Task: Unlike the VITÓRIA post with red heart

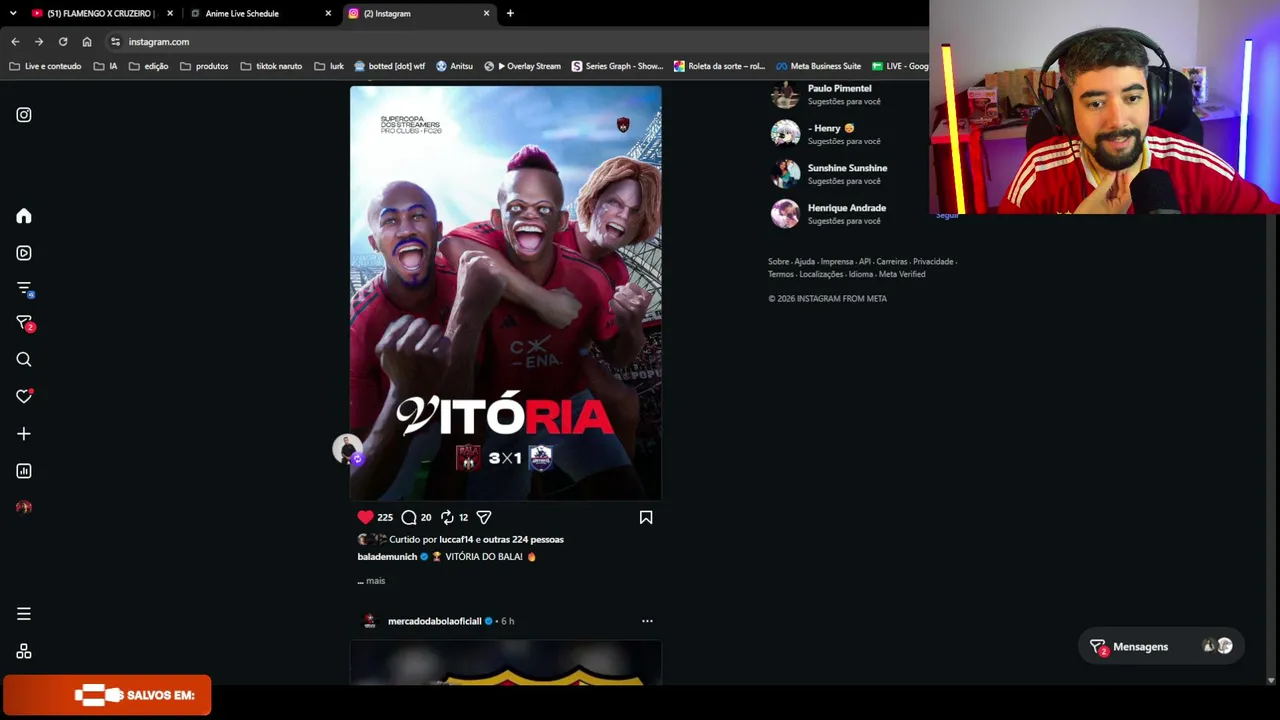Action: (365, 517)
